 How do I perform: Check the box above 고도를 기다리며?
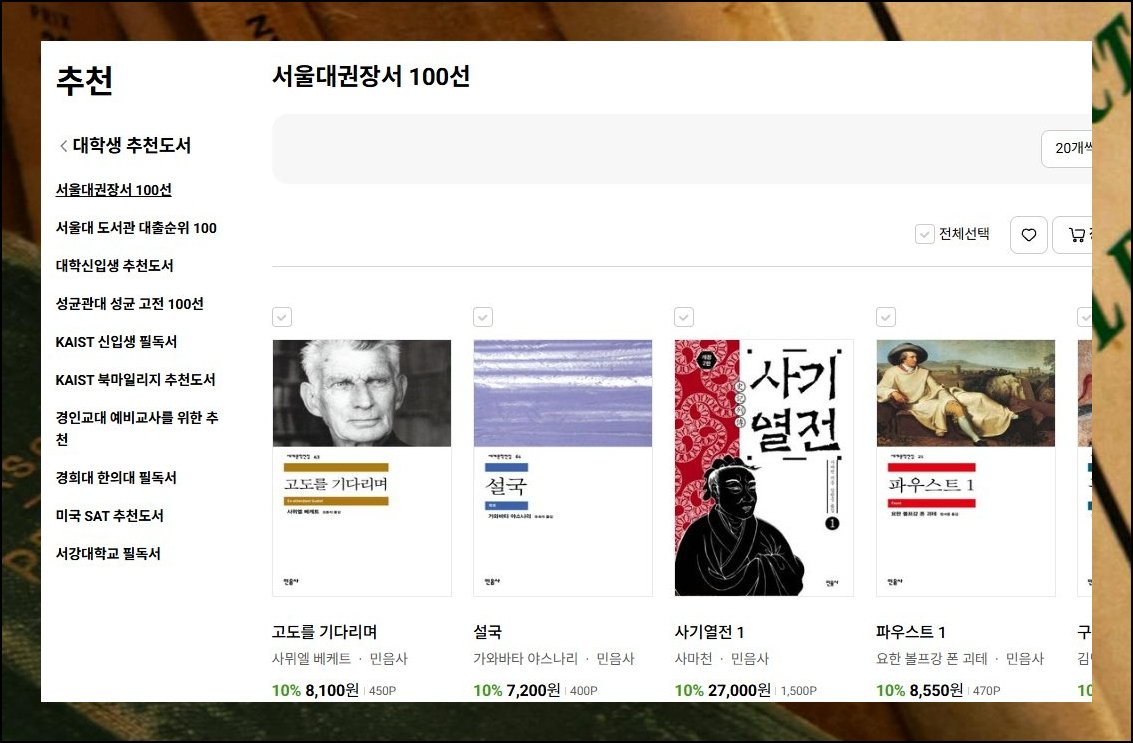pos(282,317)
